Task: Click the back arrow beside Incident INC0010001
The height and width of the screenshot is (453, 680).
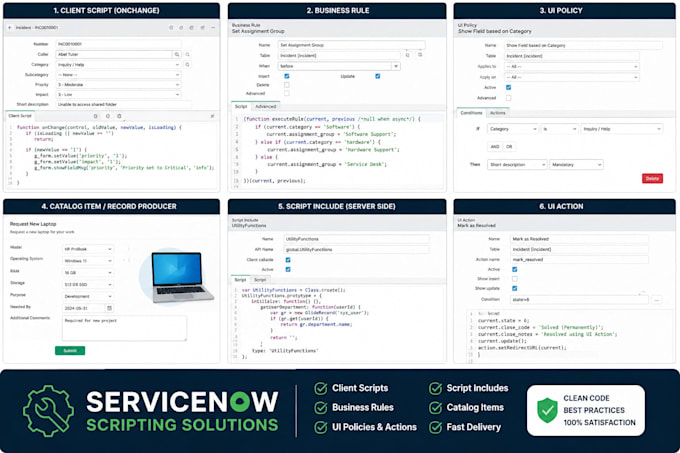Action: point(10,27)
